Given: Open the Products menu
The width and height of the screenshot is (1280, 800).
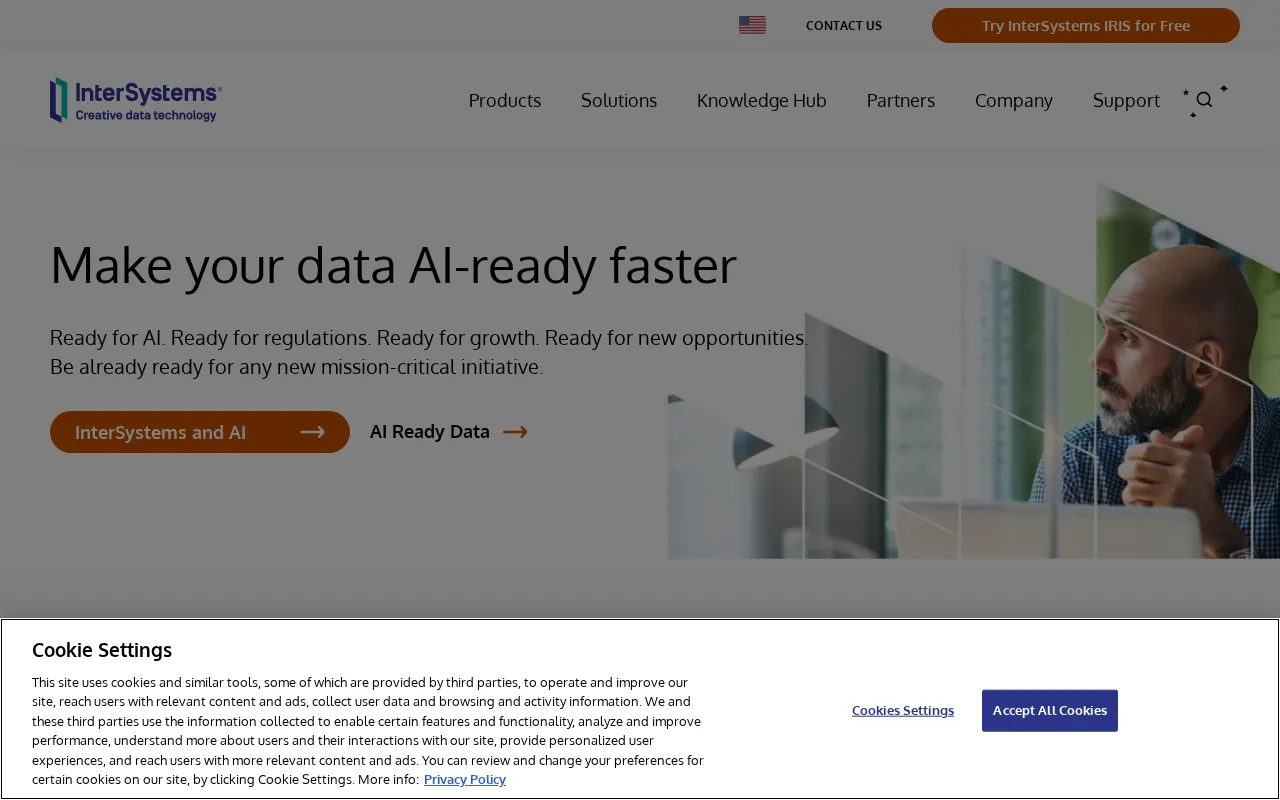Looking at the screenshot, I should click(x=505, y=100).
